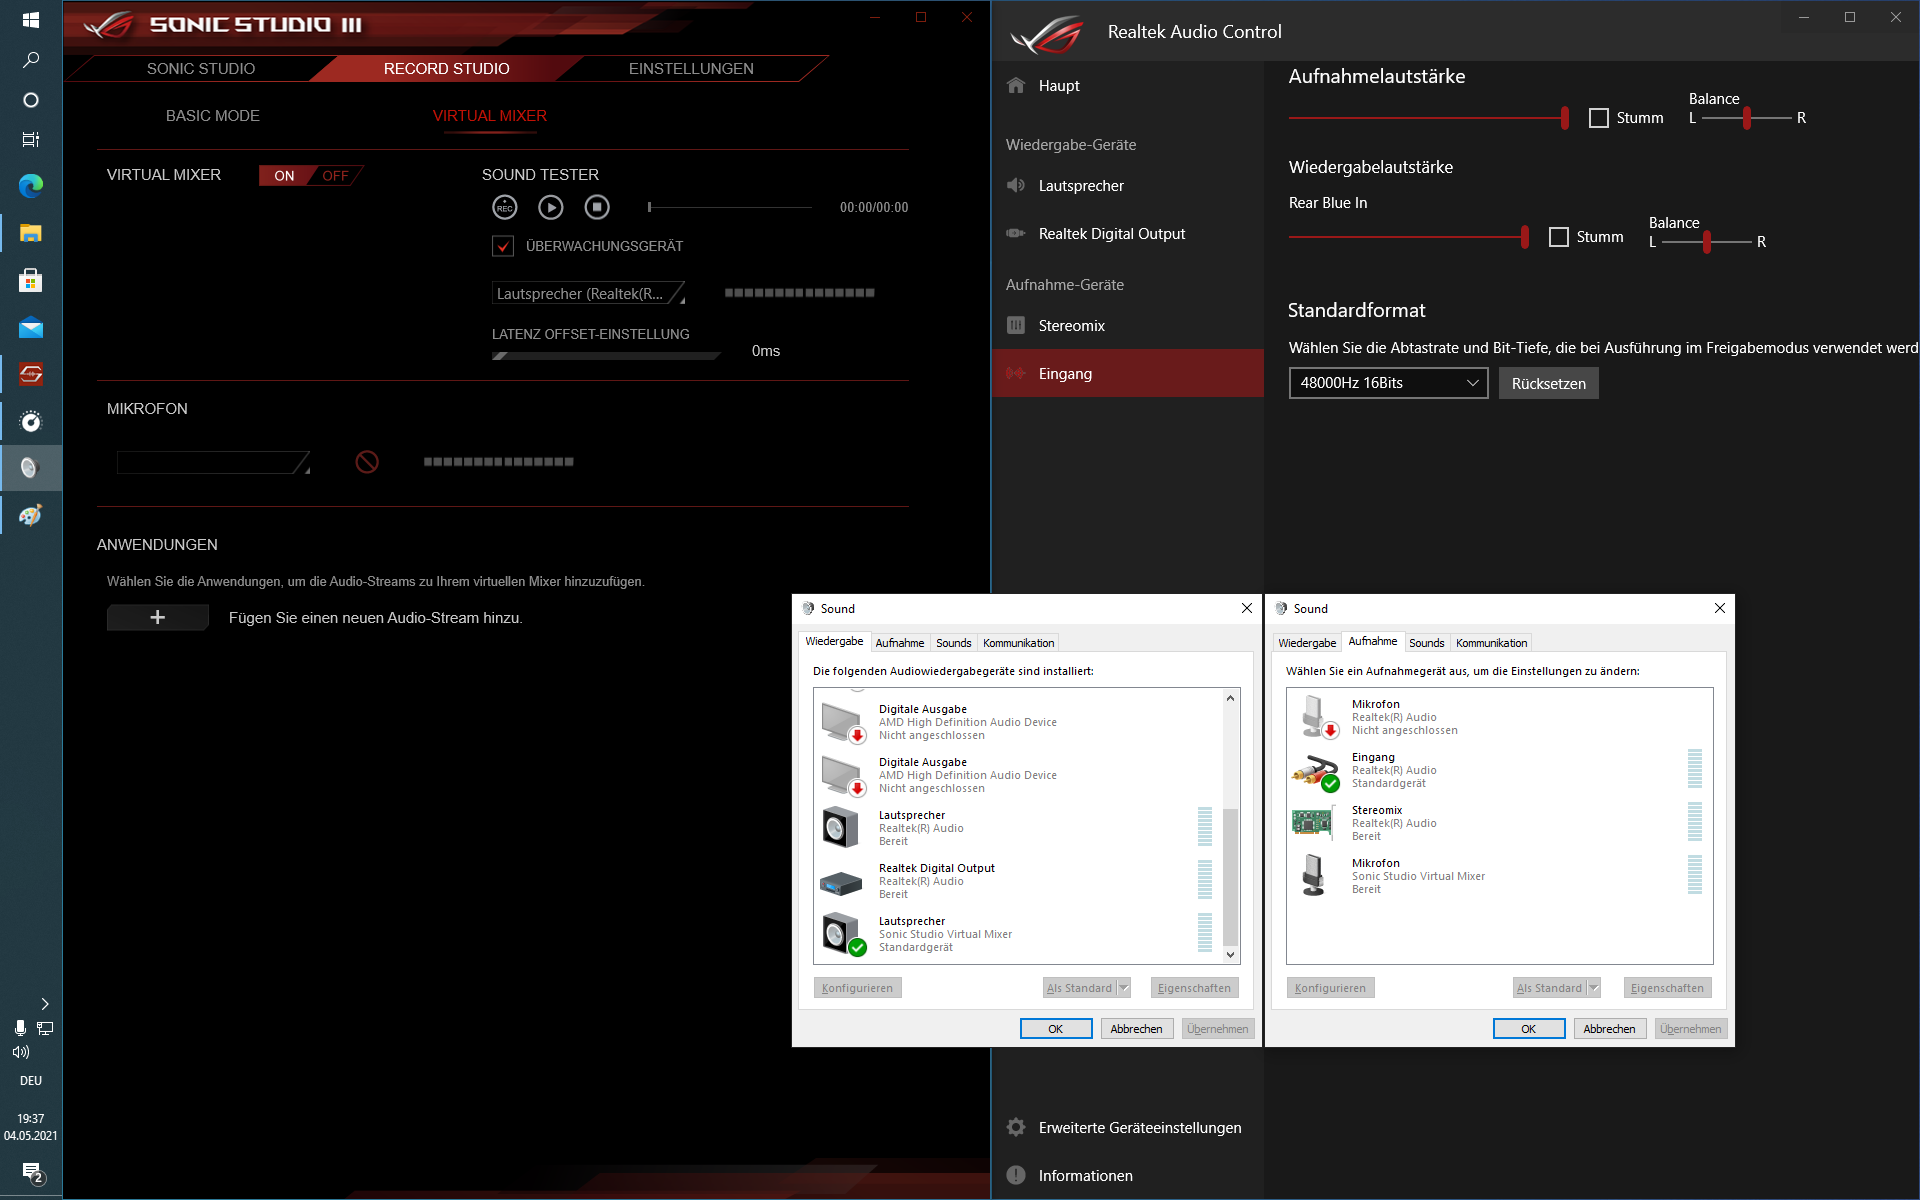
Task: Click plus icon to add audio stream
Action: [158, 617]
